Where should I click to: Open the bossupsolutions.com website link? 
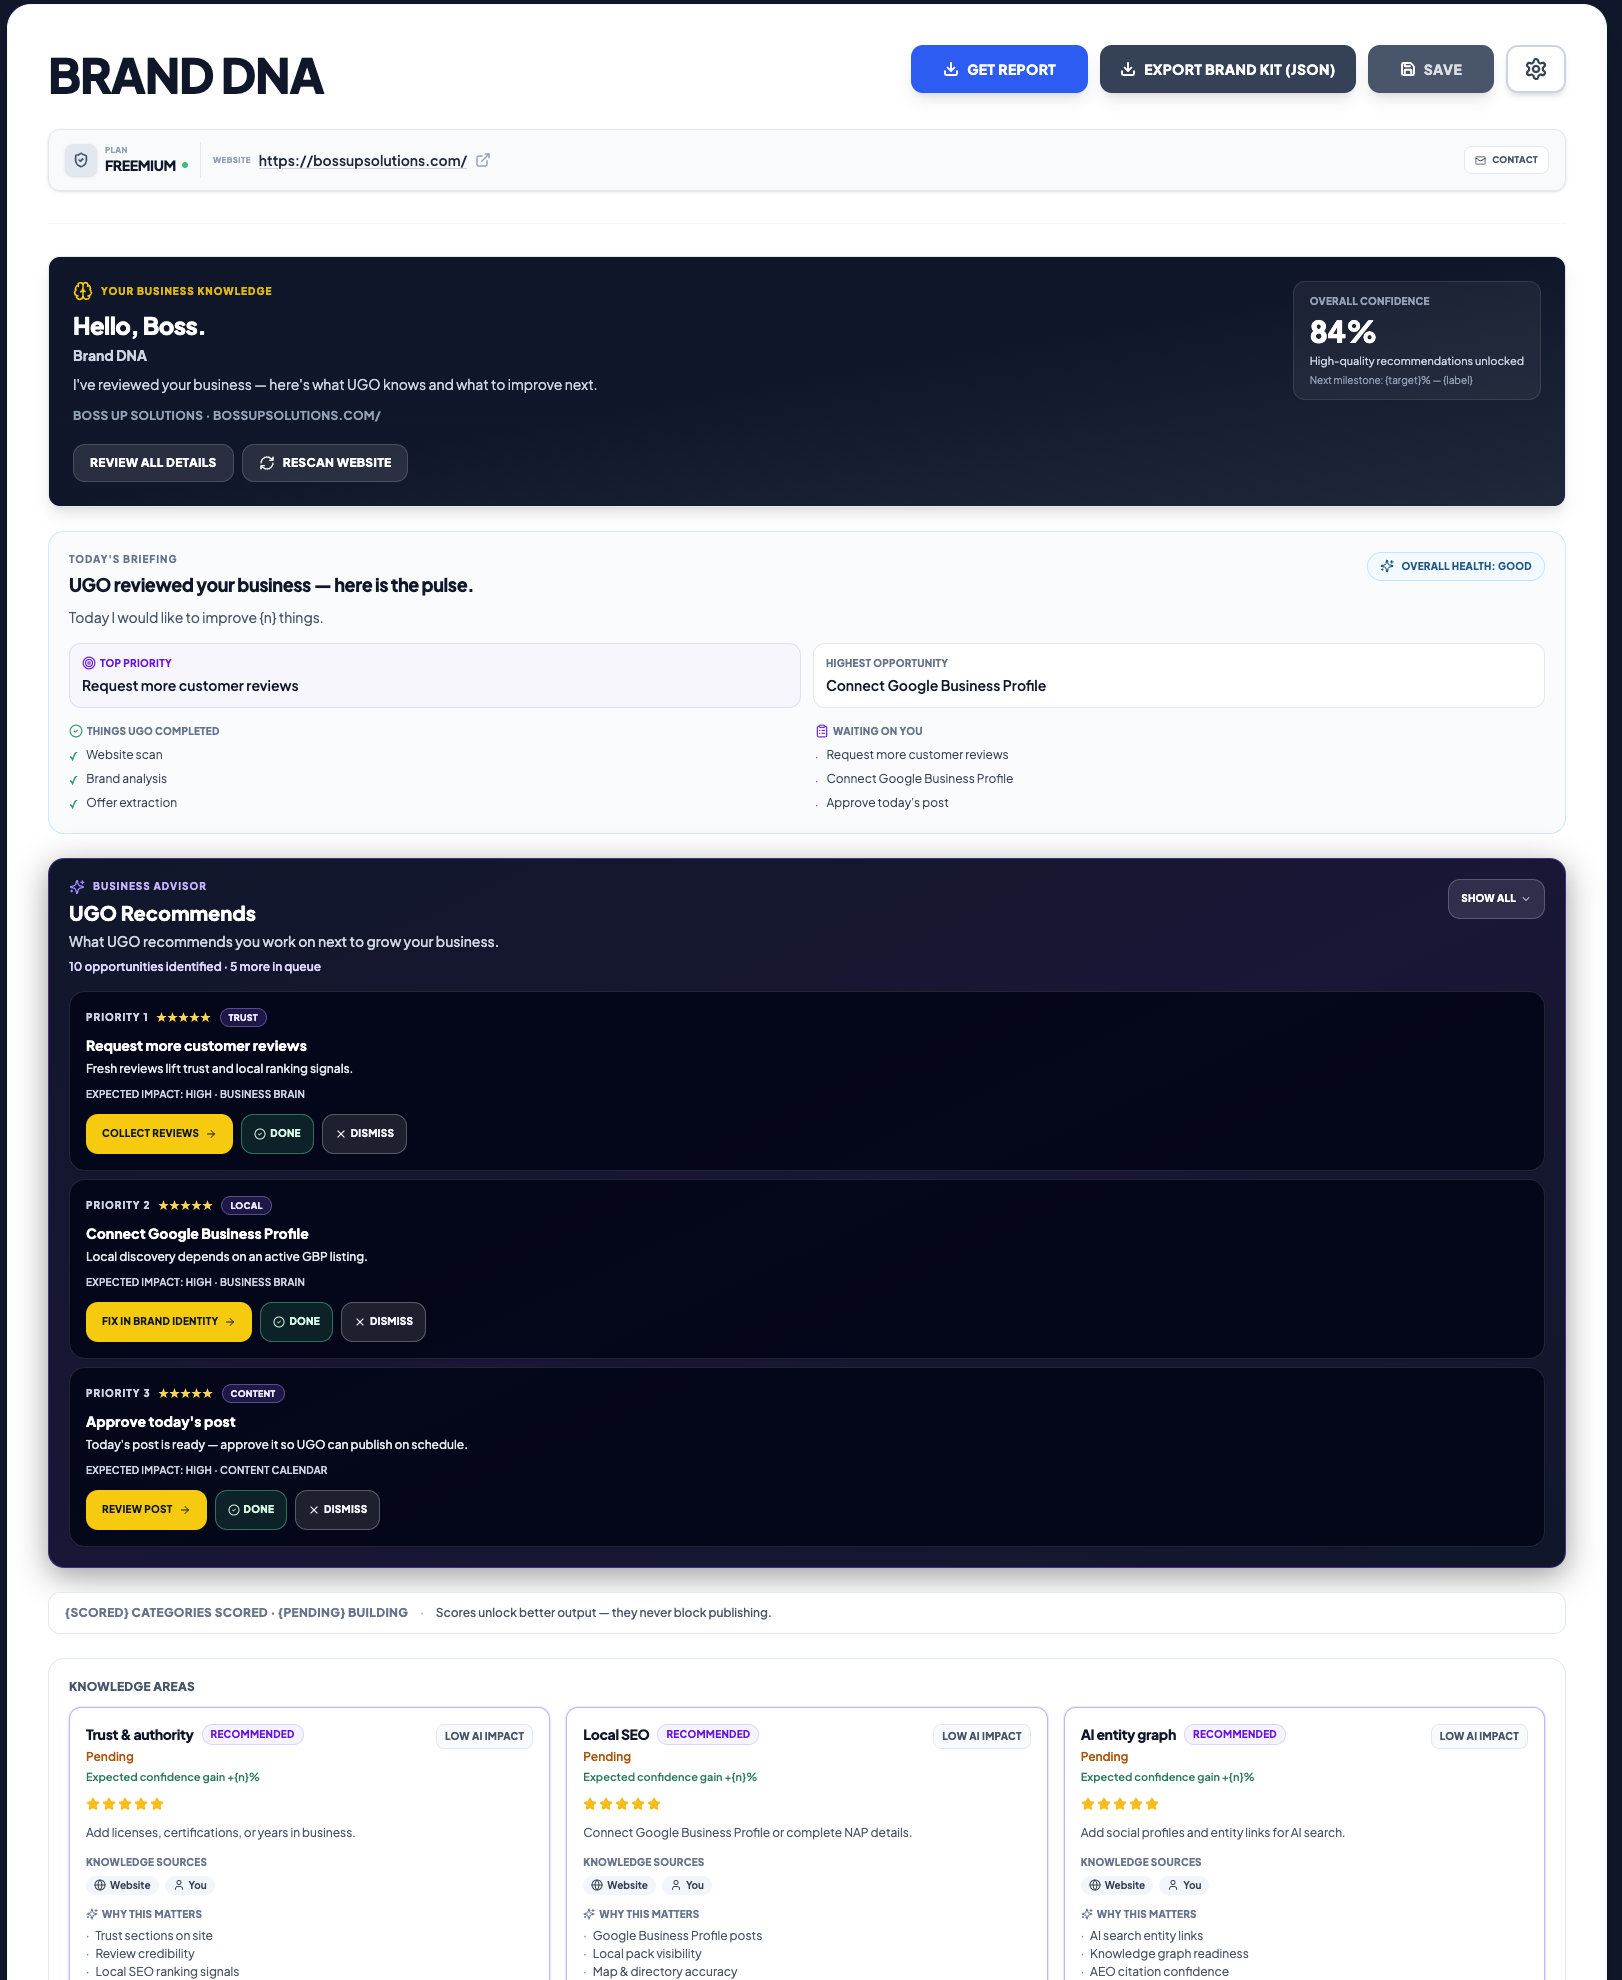coord(363,160)
